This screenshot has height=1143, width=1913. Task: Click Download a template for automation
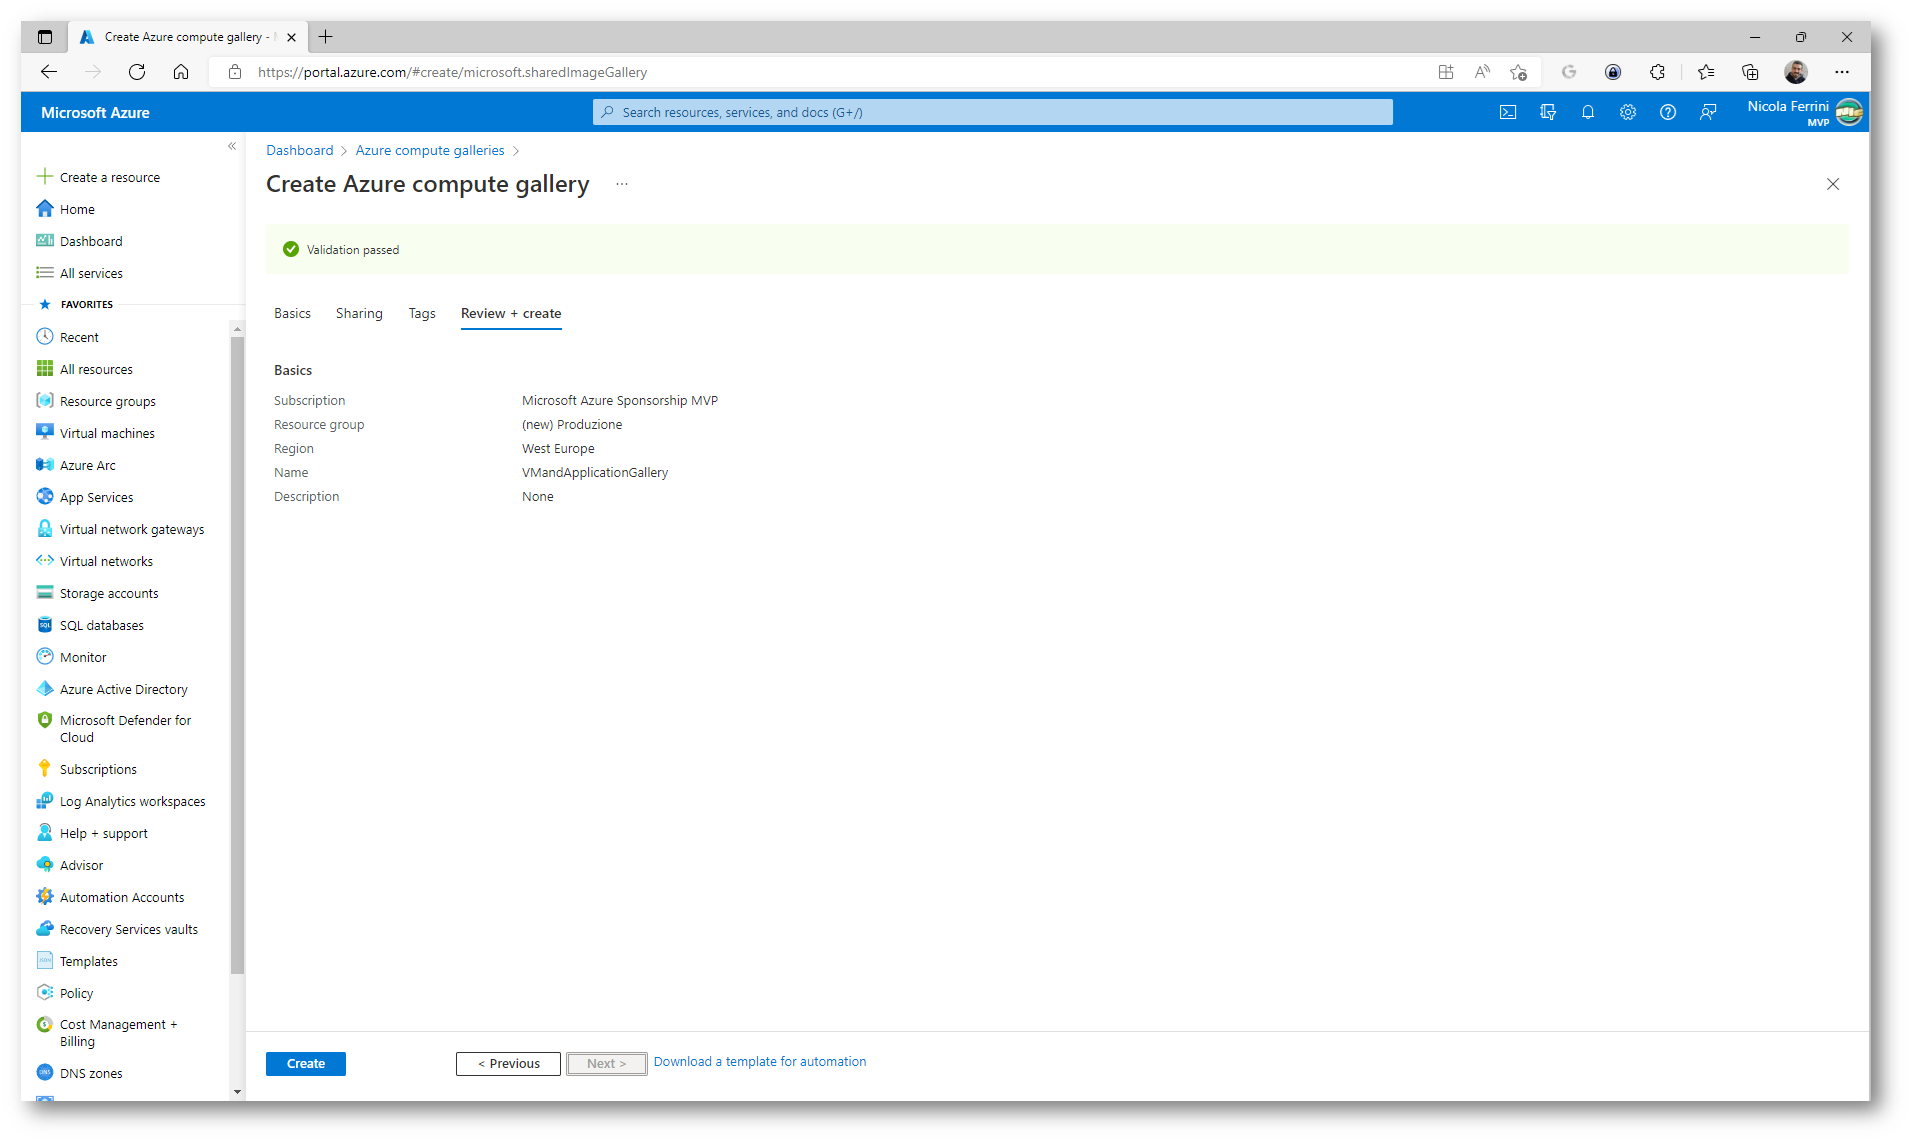click(x=760, y=1061)
